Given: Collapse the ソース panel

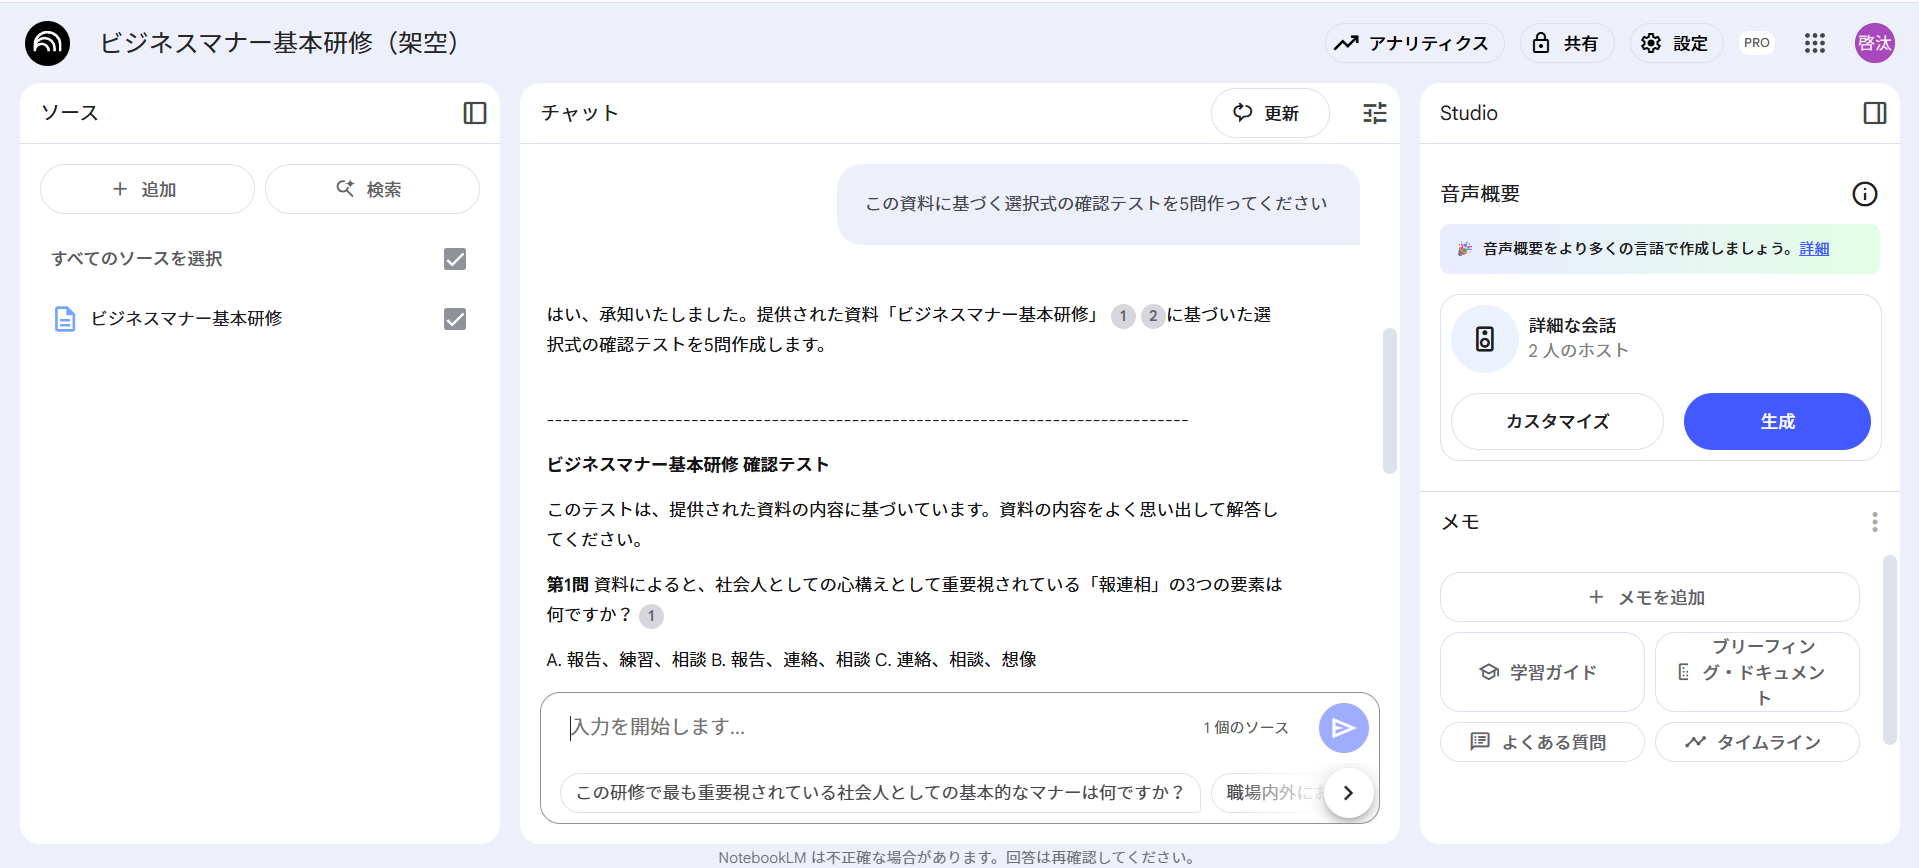Looking at the screenshot, I should coord(475,113).
